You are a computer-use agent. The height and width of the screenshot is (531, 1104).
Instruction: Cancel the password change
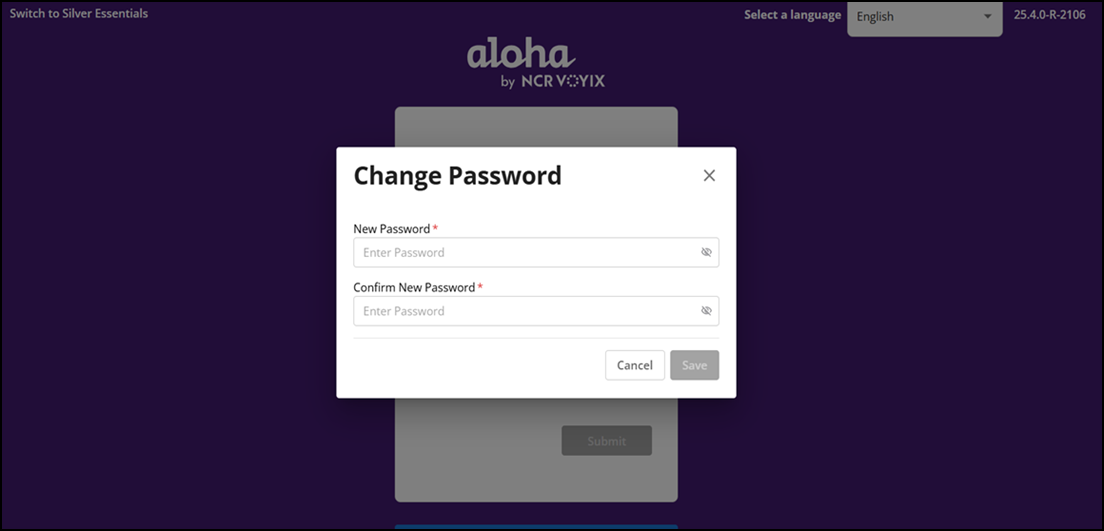(x=634, y=365)
